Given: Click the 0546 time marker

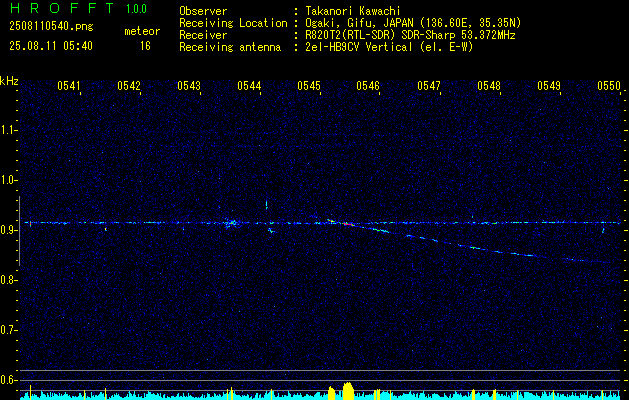Looking at the screenshot, I should tap(368, 86).
